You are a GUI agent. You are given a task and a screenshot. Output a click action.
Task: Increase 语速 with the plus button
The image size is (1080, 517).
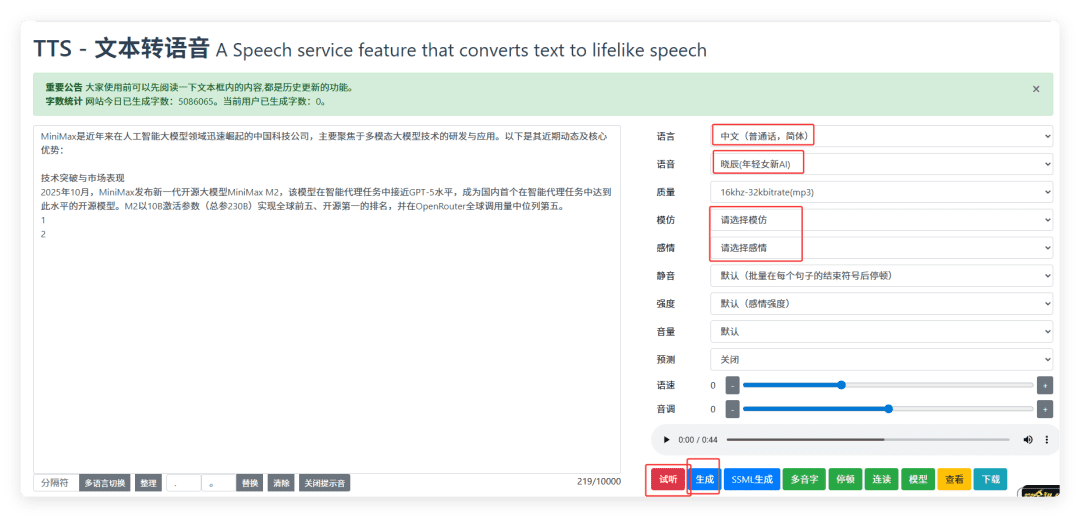1045,385
